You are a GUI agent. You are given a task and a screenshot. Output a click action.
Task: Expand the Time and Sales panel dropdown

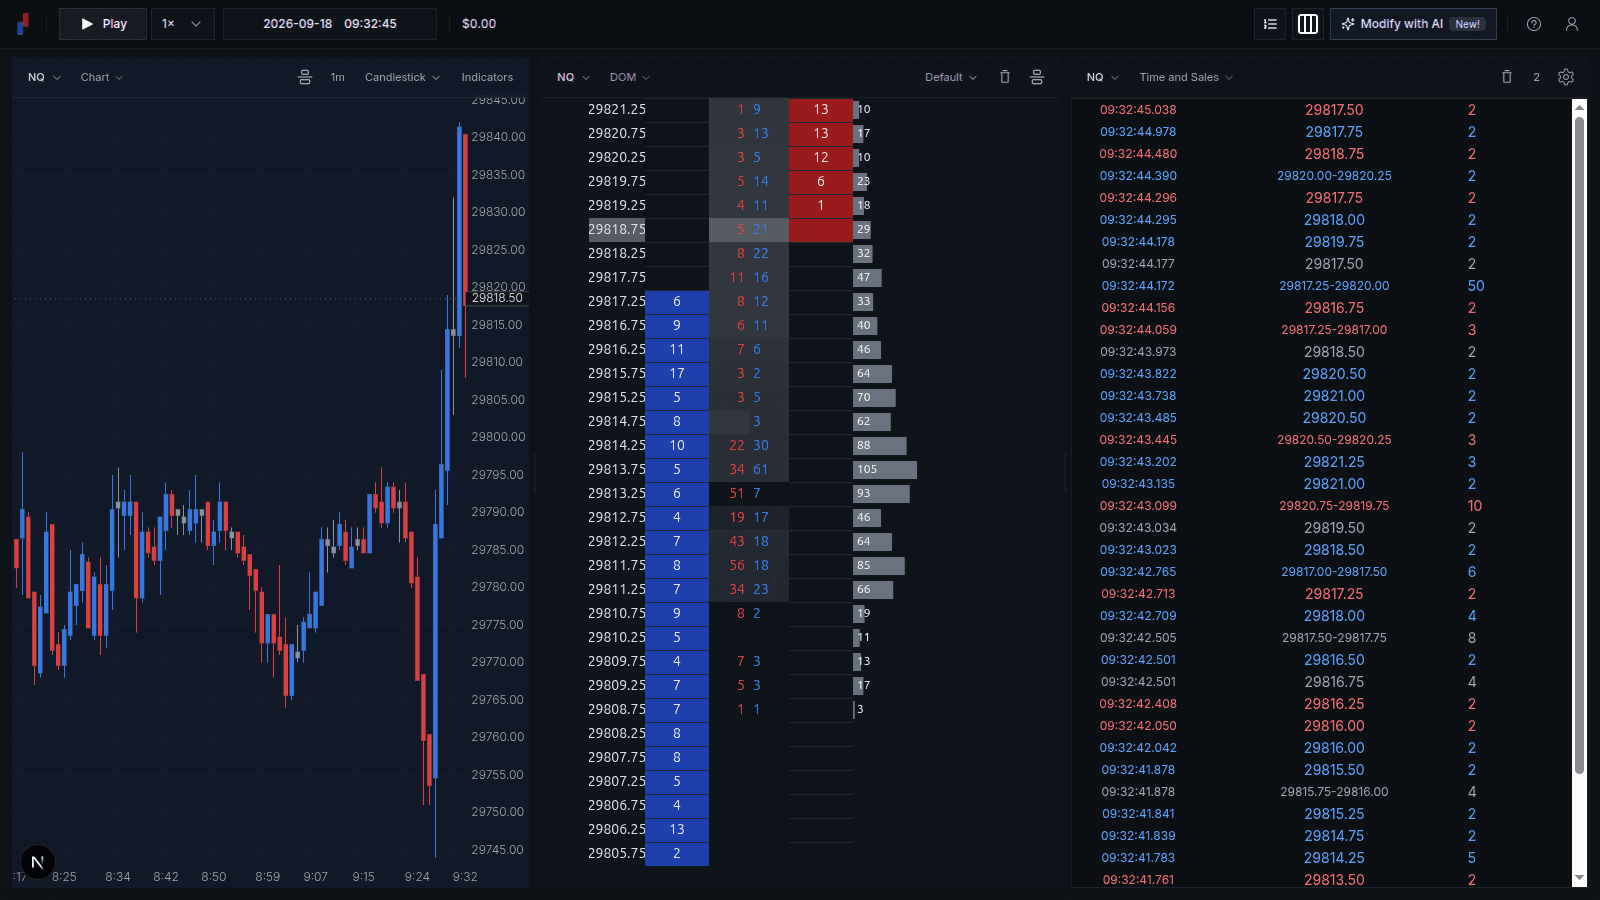coord(1186,77)
